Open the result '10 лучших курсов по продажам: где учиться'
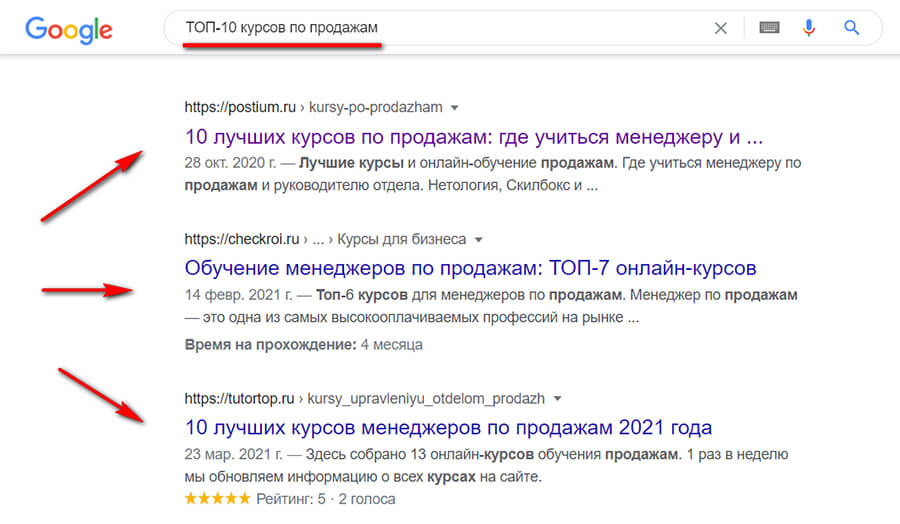900x524 pixels. coord(474,136)
